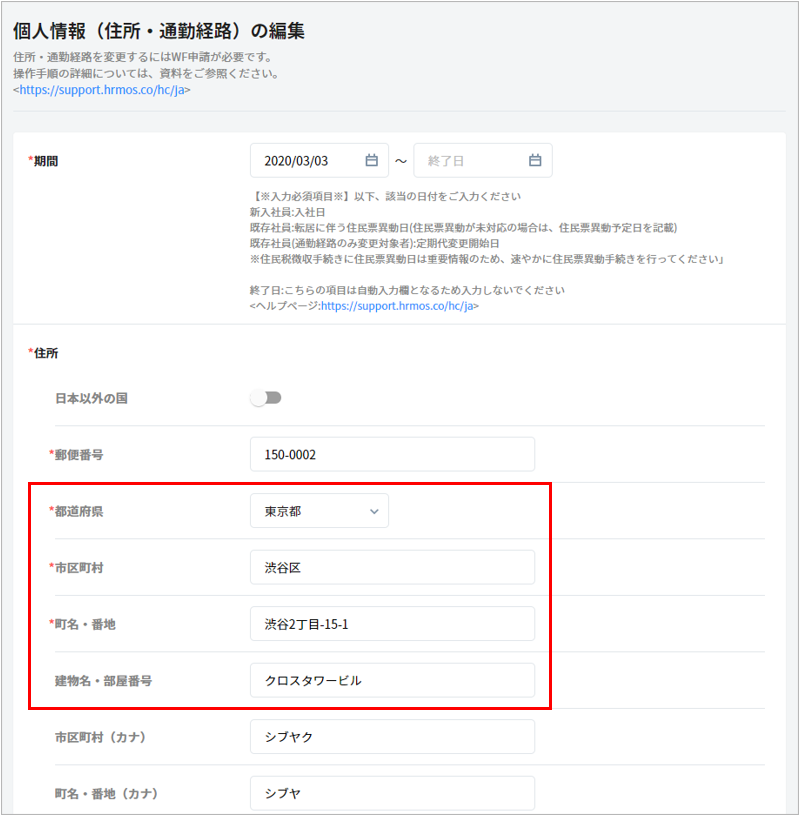
Task: Open the support link under the page title
Action: click(102, 90)
